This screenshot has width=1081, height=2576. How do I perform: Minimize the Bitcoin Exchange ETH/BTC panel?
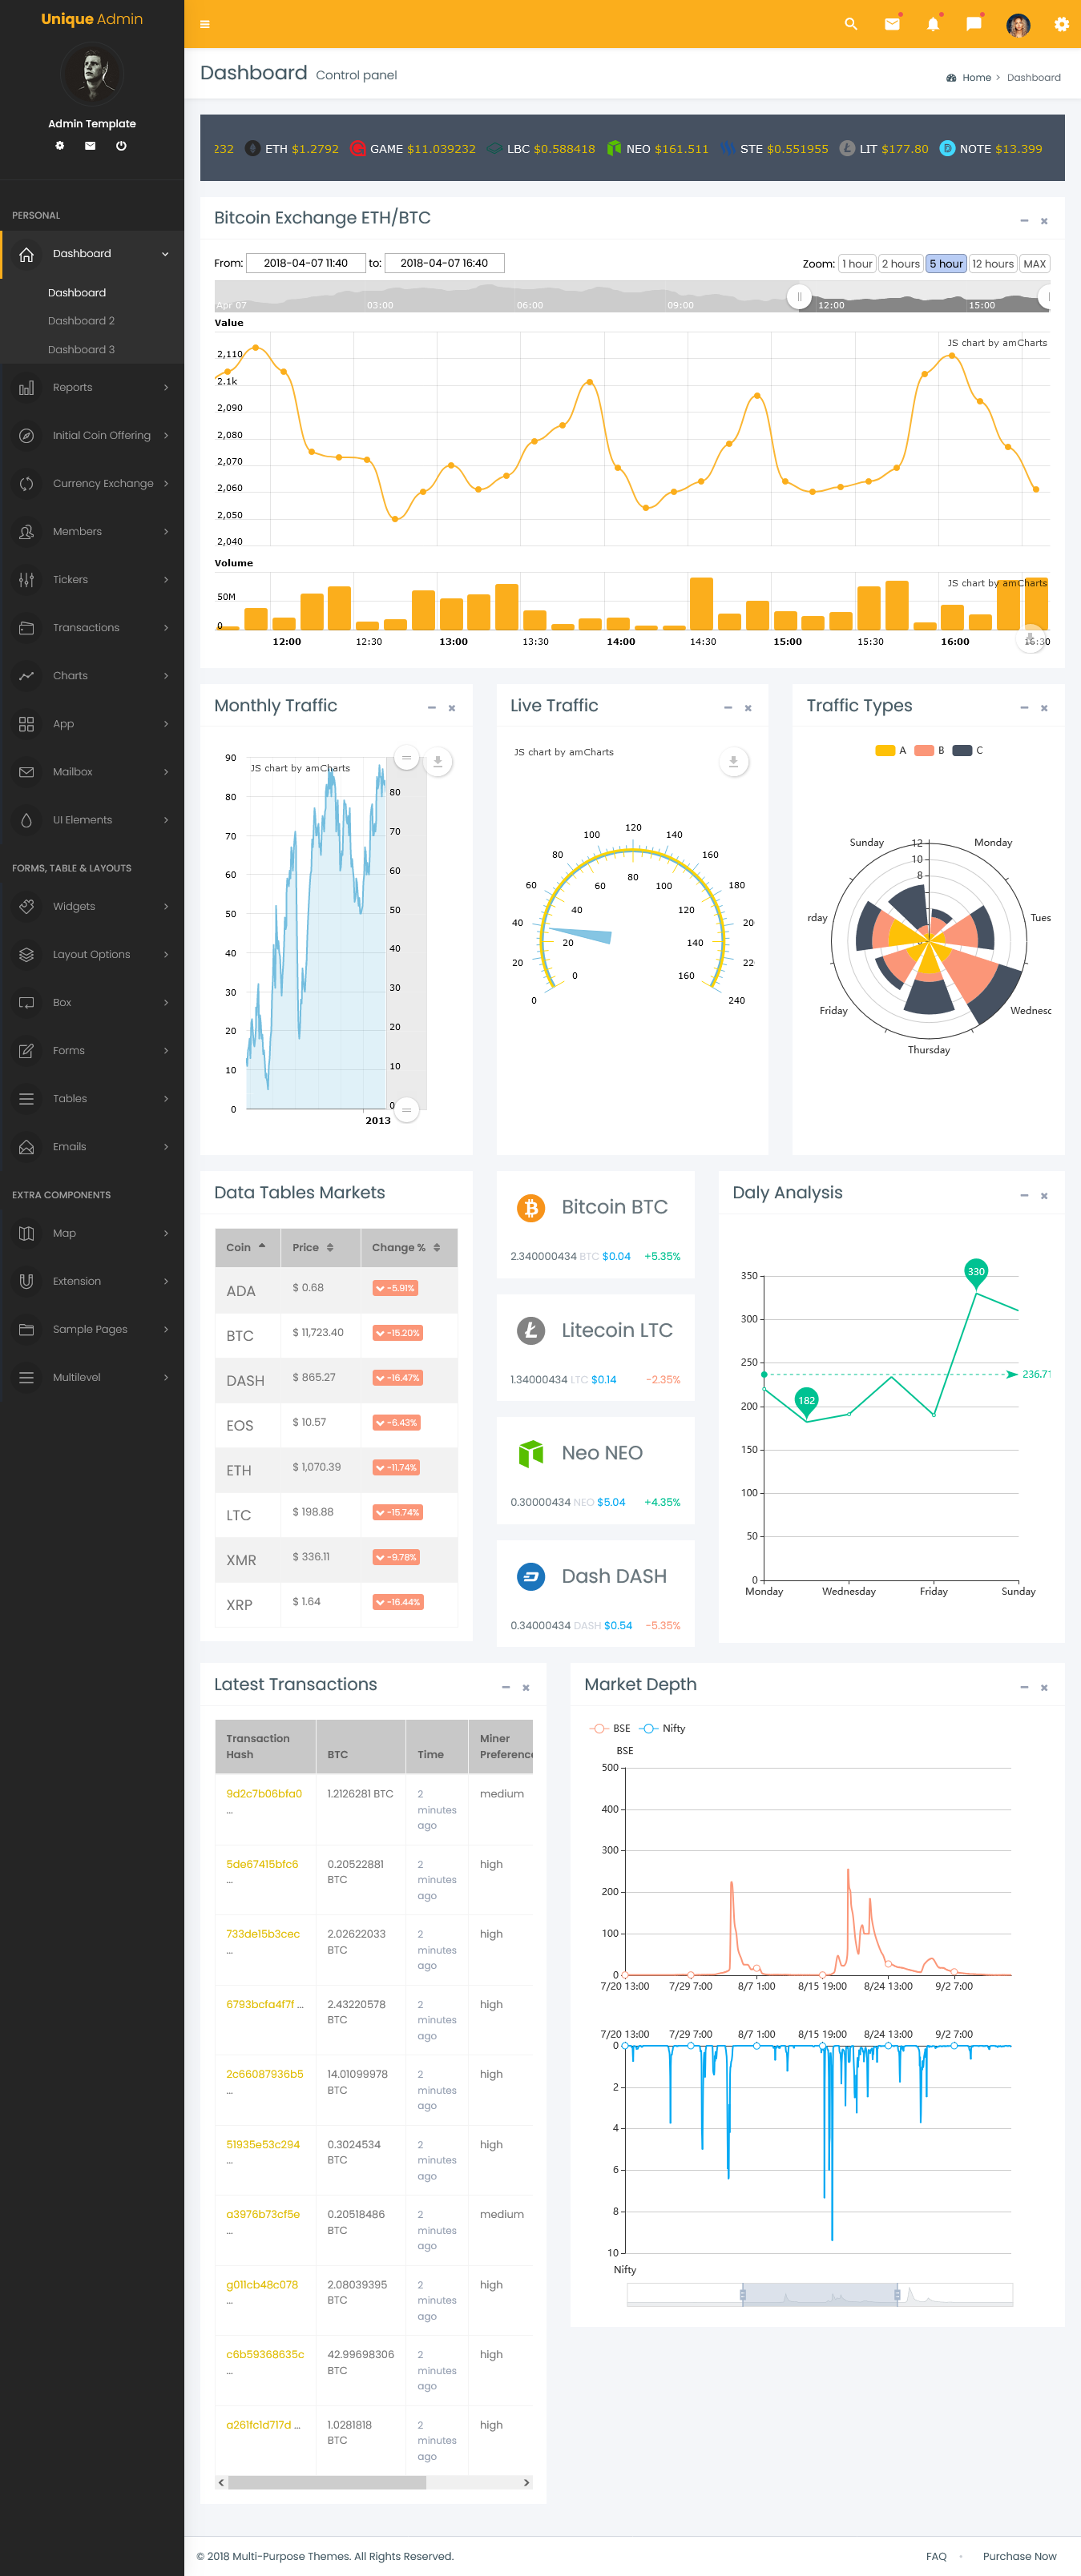pos(1024,221)
